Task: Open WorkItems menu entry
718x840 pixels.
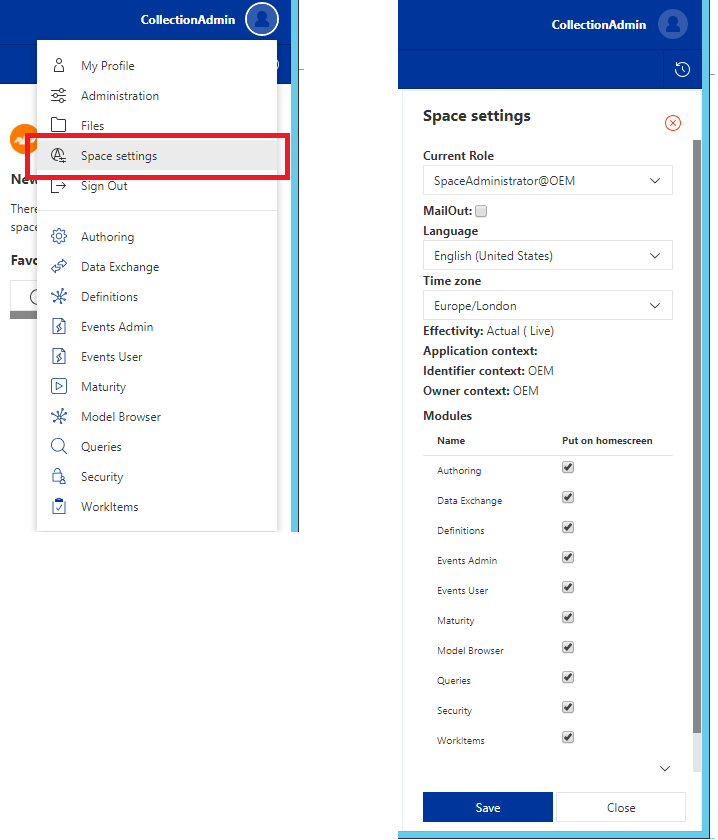Action: pos(157,507)
